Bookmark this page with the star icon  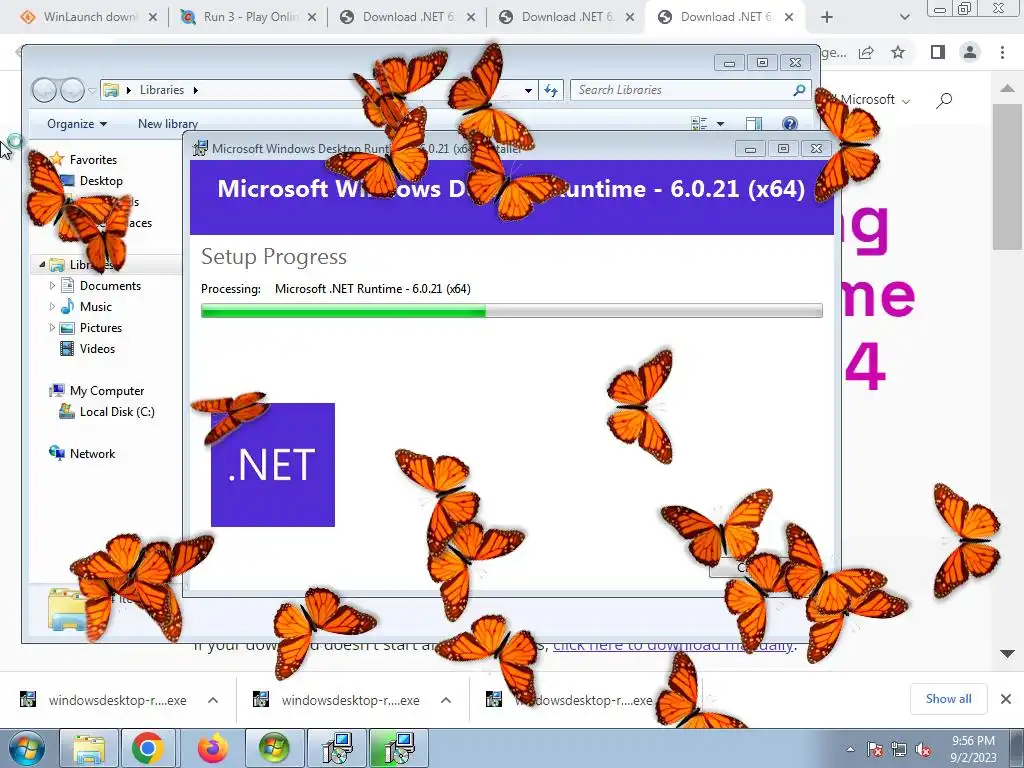[898, 52]
